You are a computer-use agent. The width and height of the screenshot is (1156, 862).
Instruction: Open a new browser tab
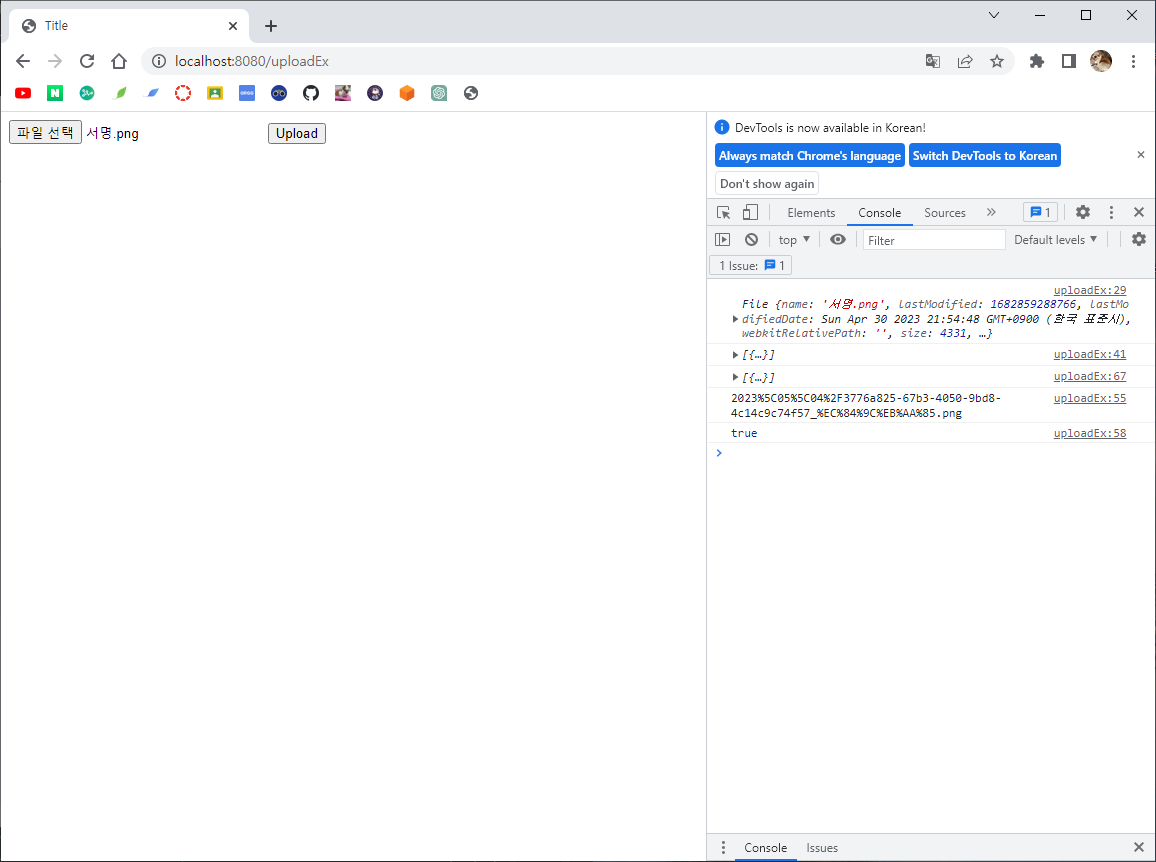click(x=271, y=26)
